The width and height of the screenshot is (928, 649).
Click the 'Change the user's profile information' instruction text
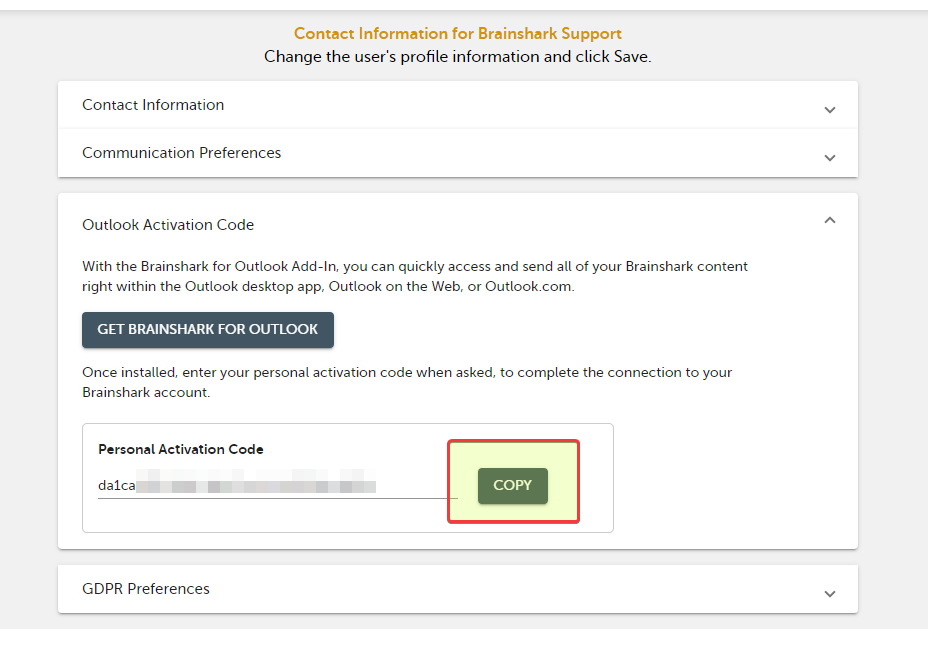457,57
